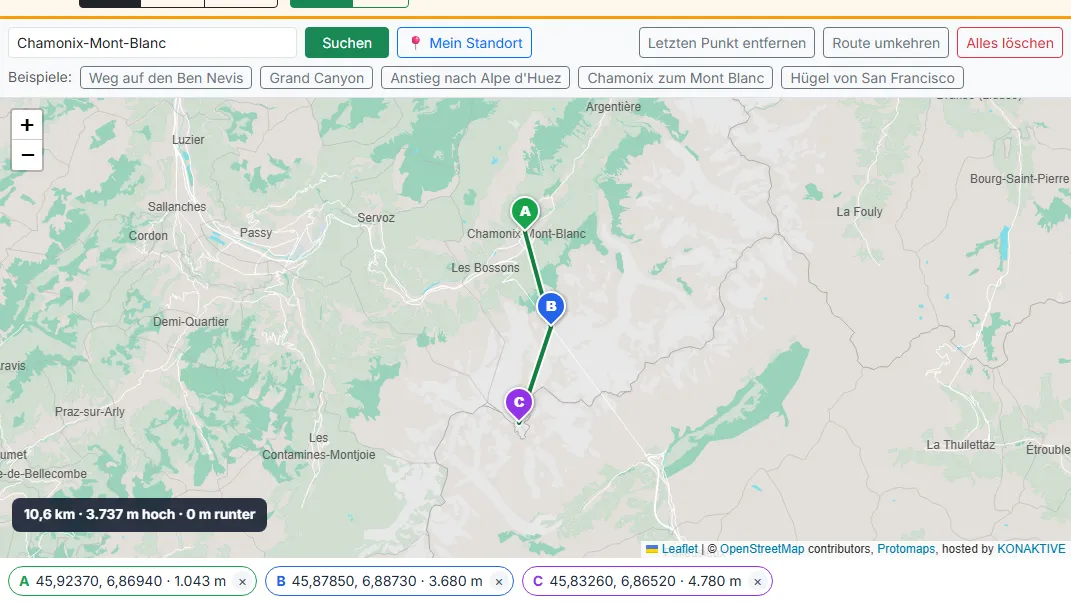Viewport: 1071px width, 602px height.
Task: Load example Chamonix zum Mont Blanc
Action: pyautogui.click(x=676, y=78)
